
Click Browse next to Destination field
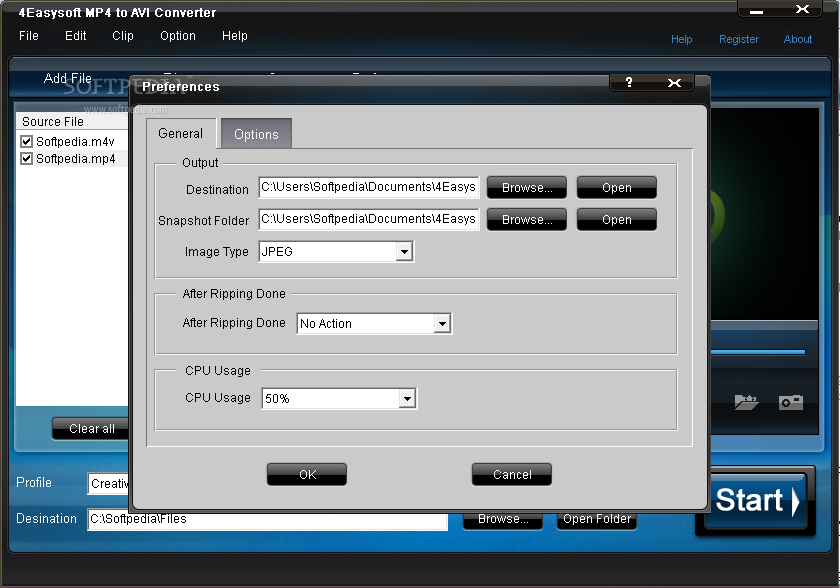tap(527, 187)
